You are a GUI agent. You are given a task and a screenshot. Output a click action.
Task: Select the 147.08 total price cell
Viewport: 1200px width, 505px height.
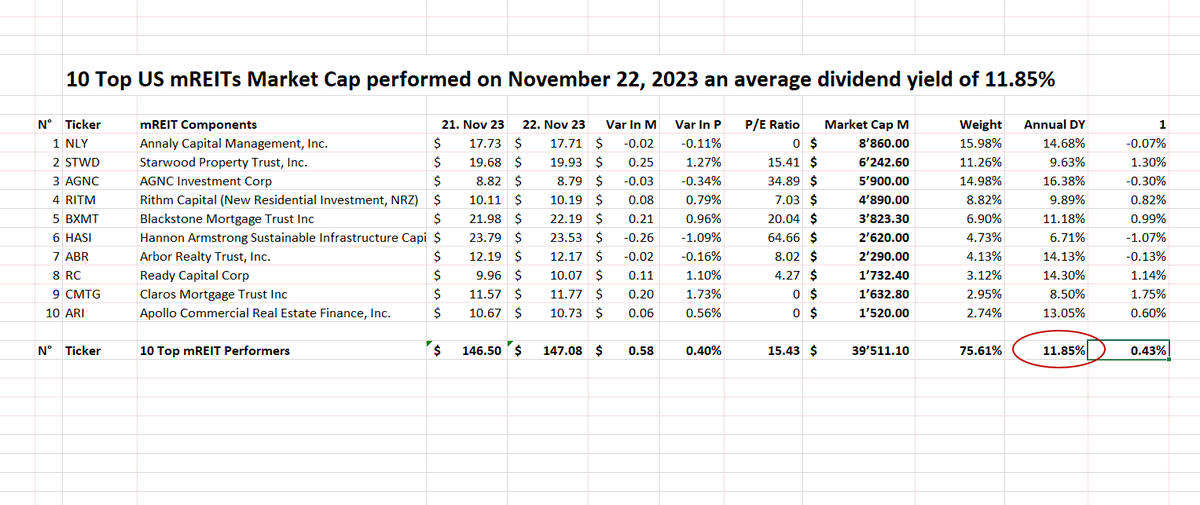pos(565,351)
